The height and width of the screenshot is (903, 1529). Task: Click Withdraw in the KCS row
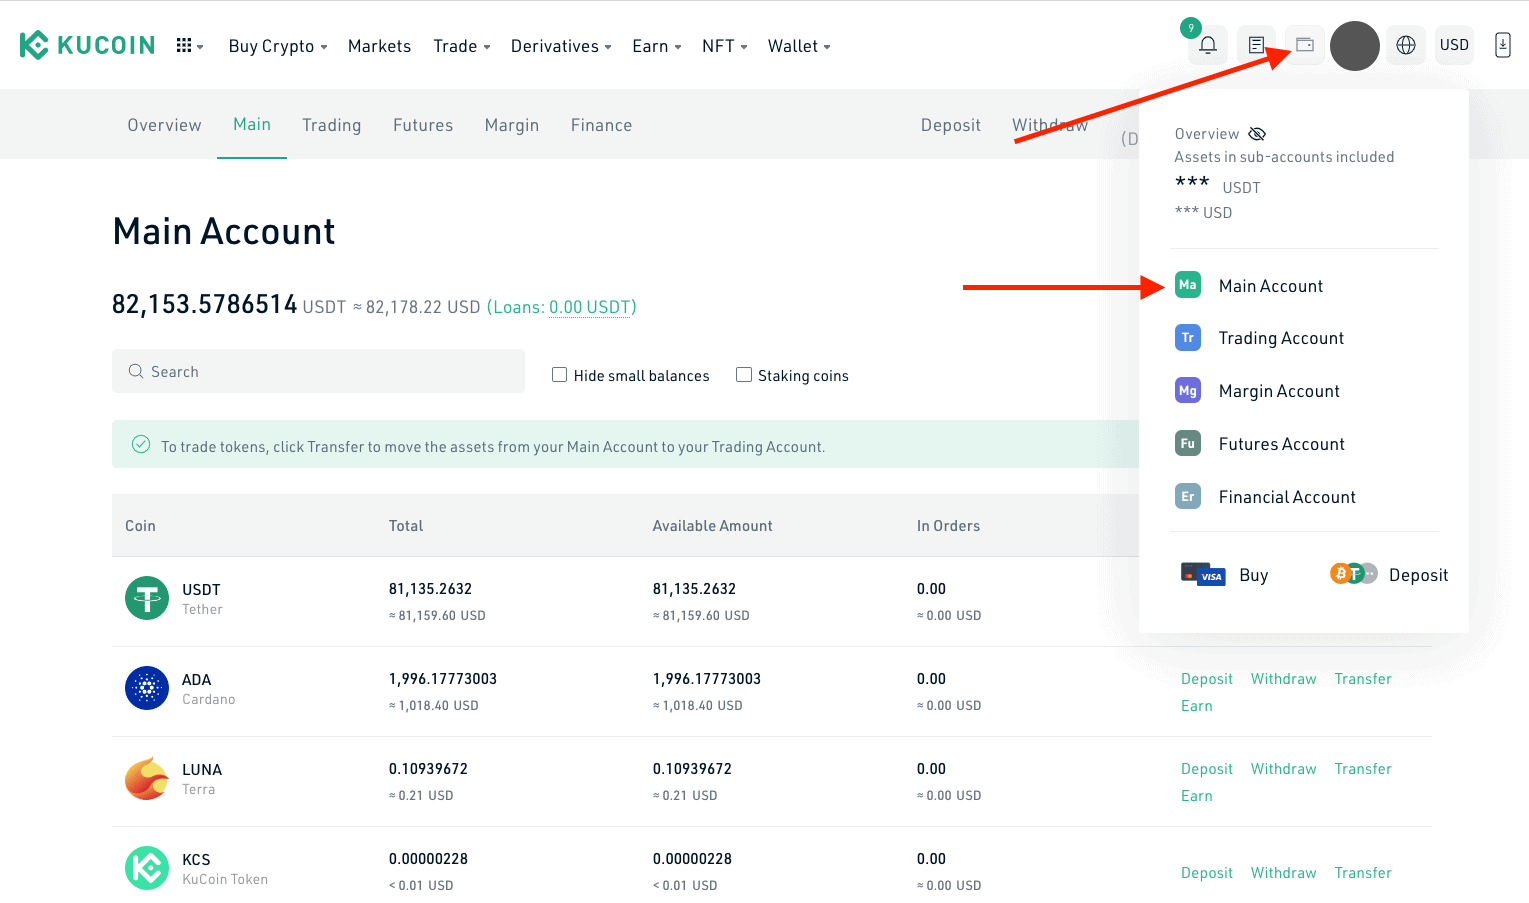[1283, 873]
